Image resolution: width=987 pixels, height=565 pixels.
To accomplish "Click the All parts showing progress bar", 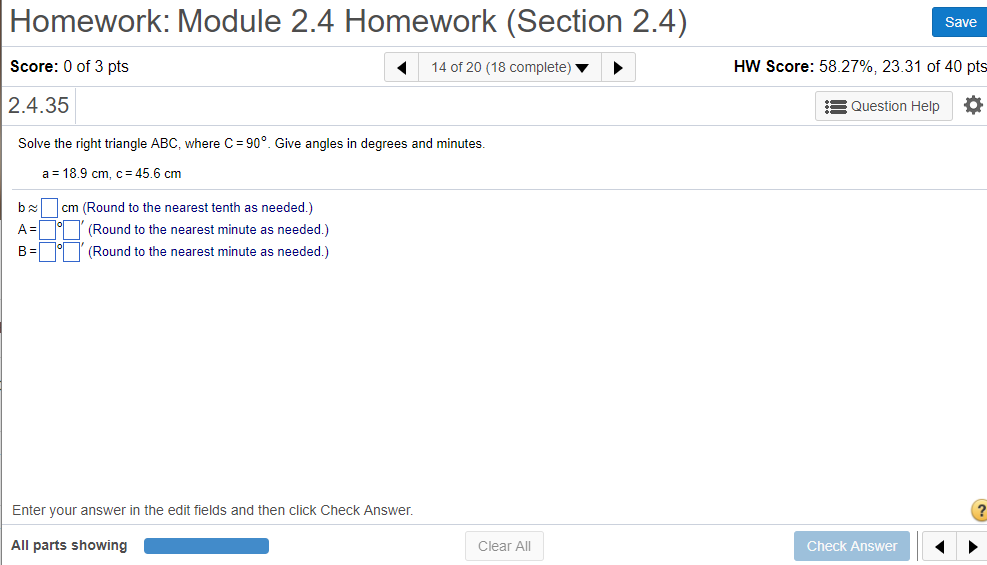I will coord(206,546).
